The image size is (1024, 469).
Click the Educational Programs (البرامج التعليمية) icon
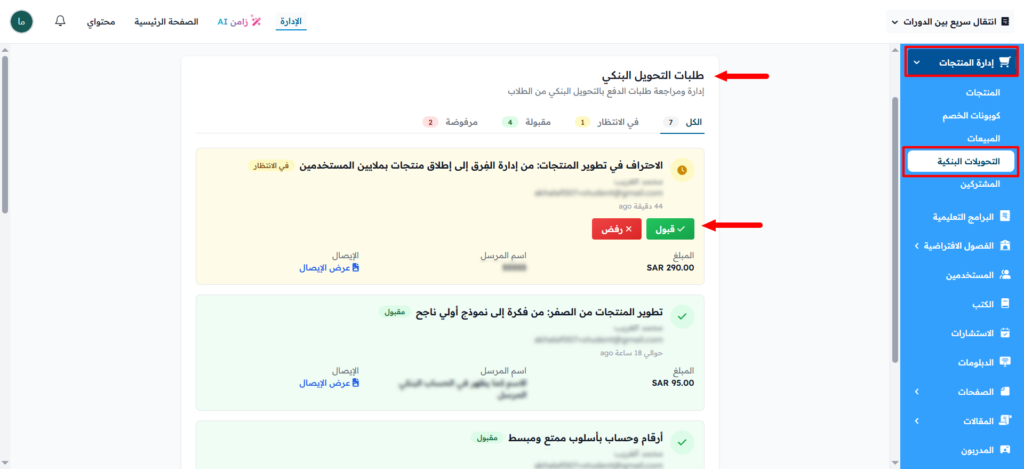pyautogui.click(x=1005, y=215)
